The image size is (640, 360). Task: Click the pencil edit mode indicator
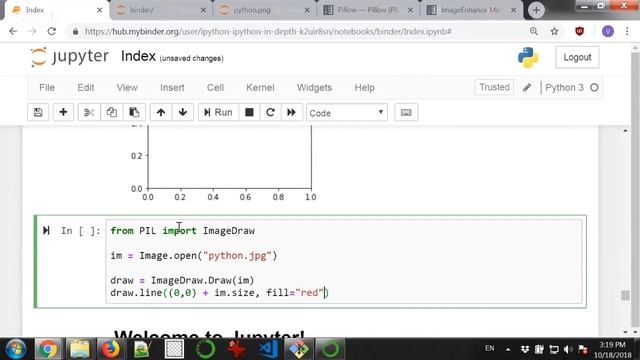click(527, 87)
